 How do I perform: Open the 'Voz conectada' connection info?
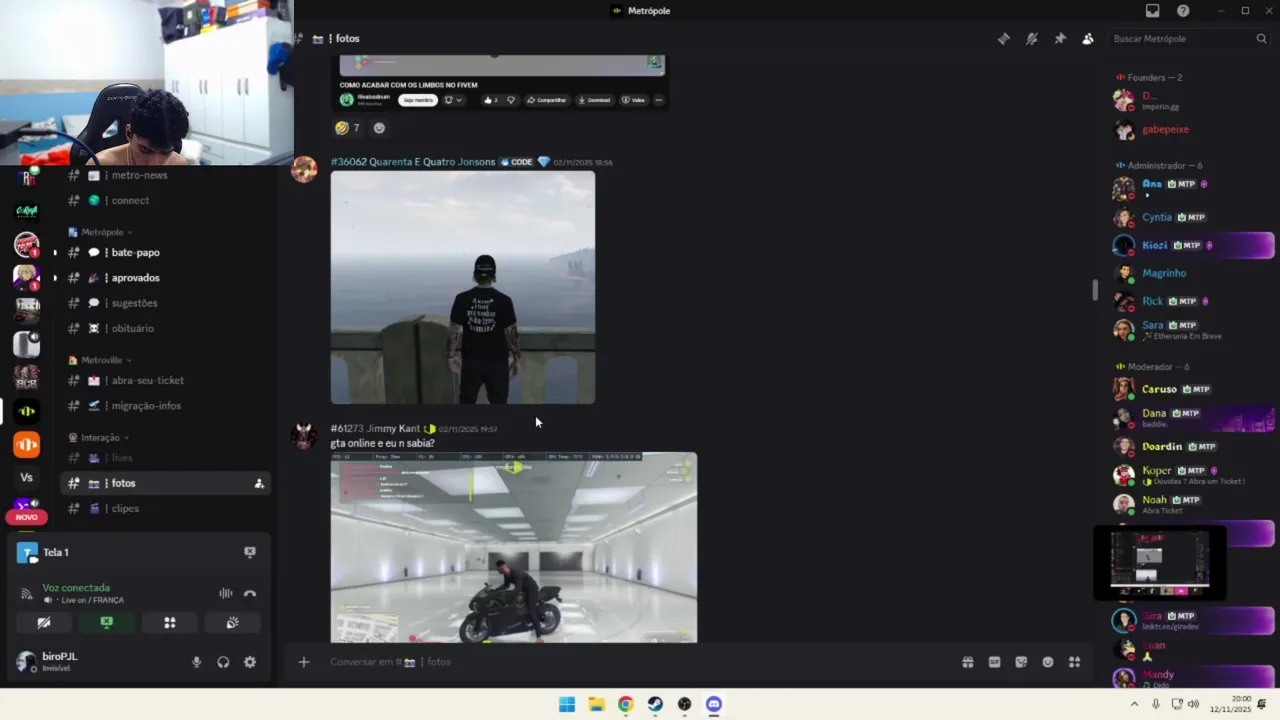[x=76, y=588]
